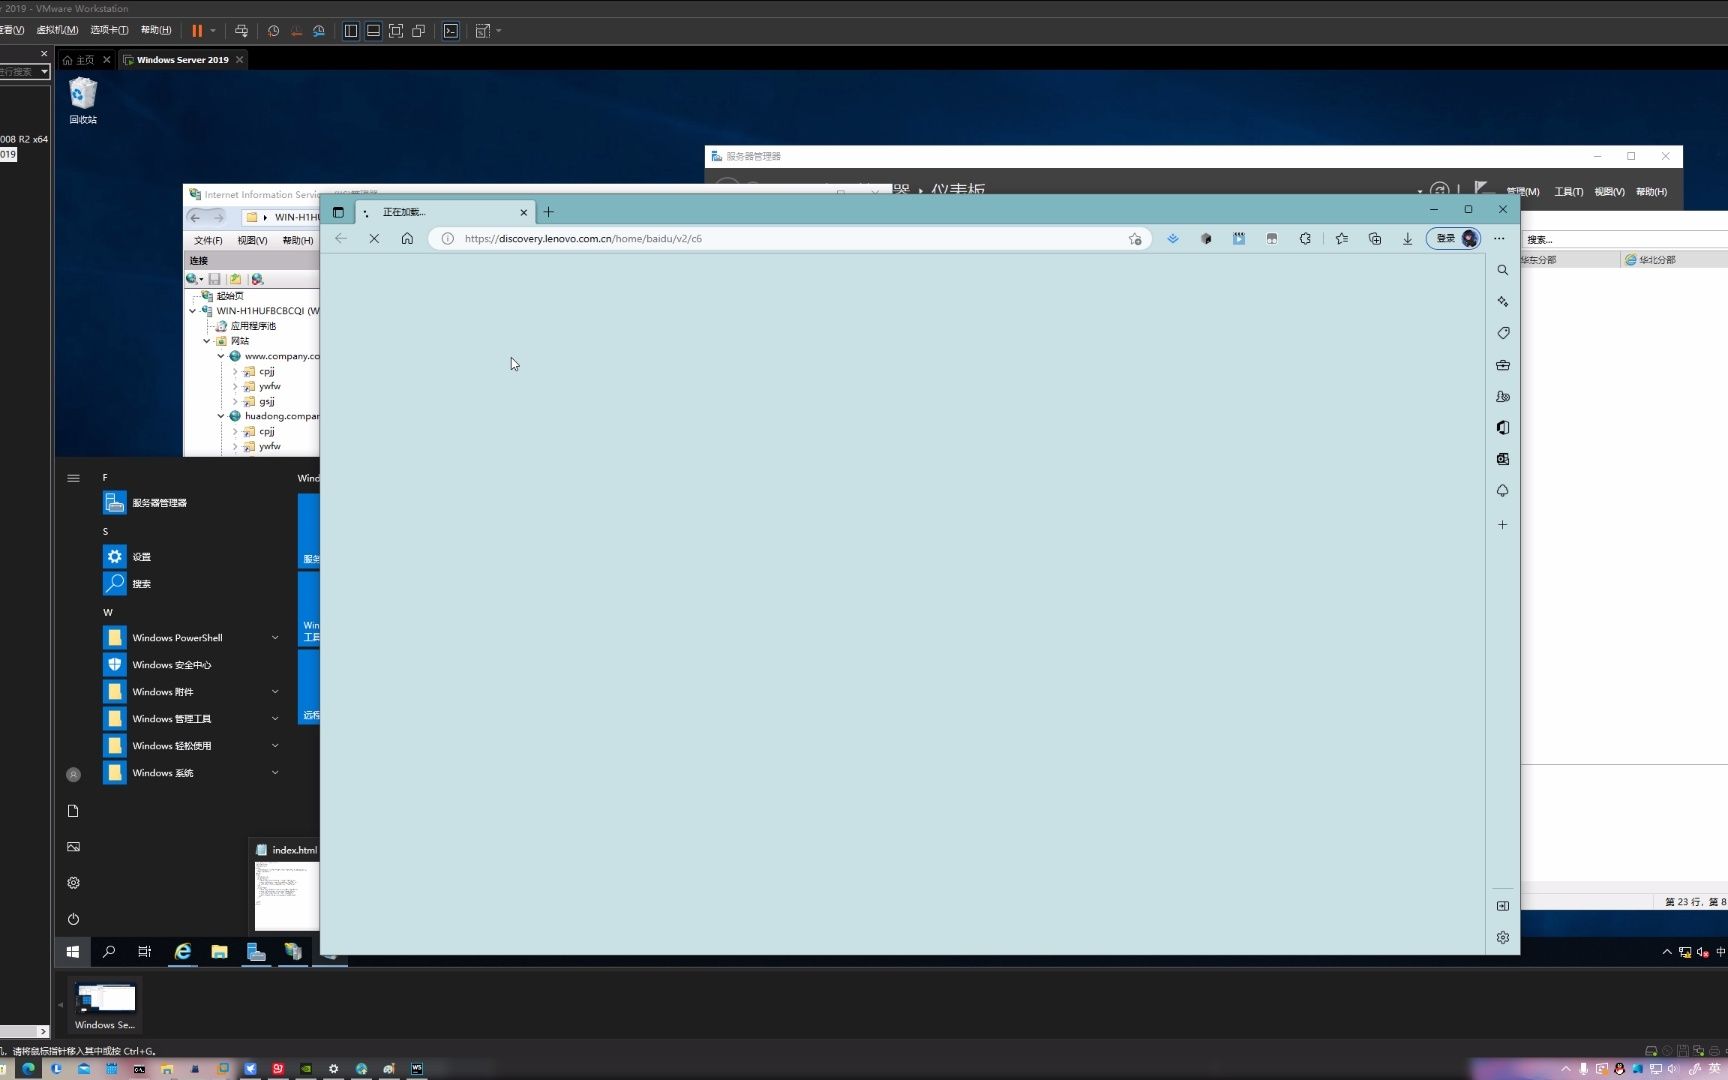
Task: Click the Edge address bar URL
Action: pyautogui.click(x=583, y=239)
